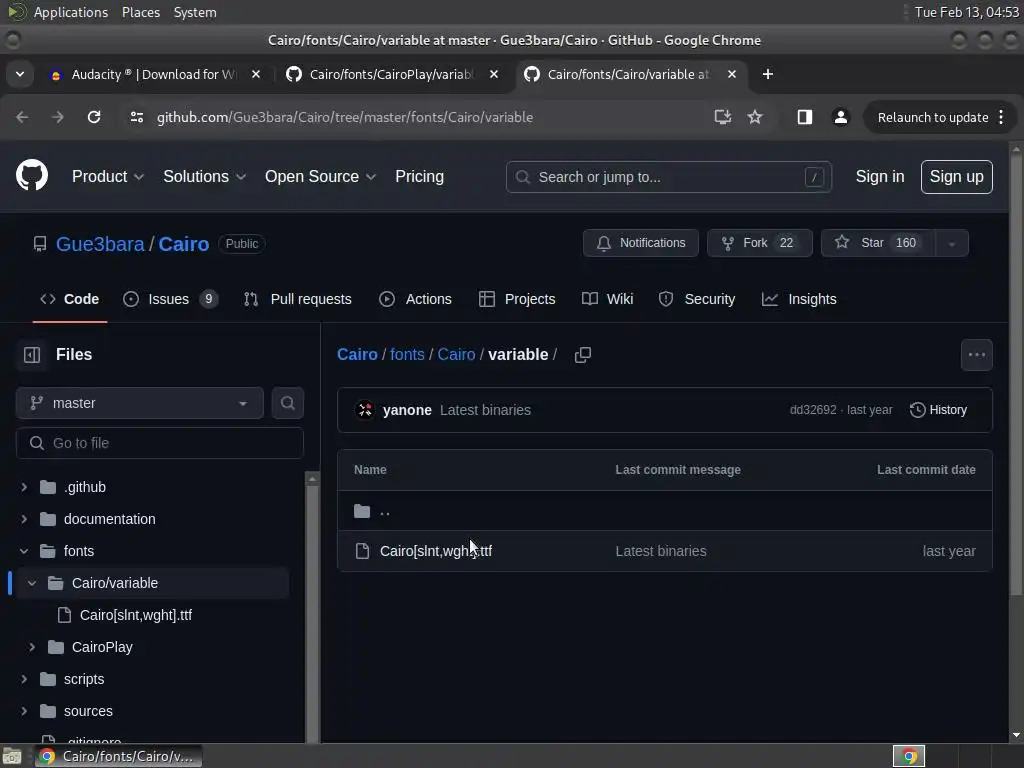Close the CairoPlay/variable tab
The height and width of the screenshot is (768, 1024).
[x=494, y=74]
